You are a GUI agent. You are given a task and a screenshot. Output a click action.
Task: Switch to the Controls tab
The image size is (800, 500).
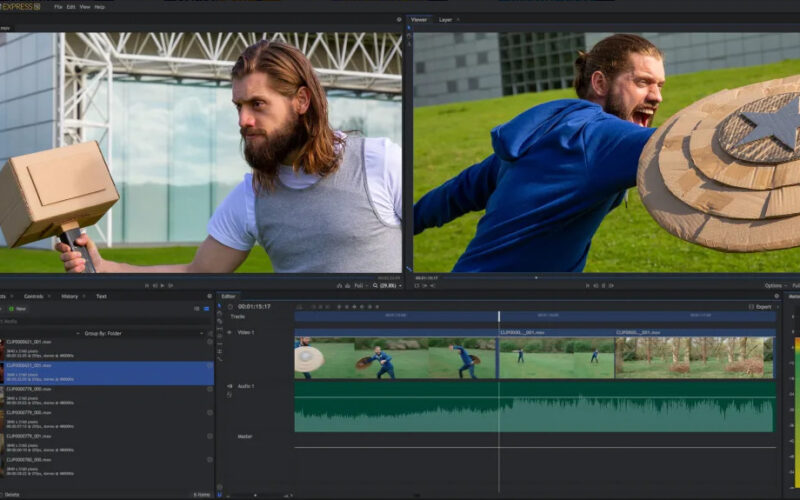(x=34, y=296)
